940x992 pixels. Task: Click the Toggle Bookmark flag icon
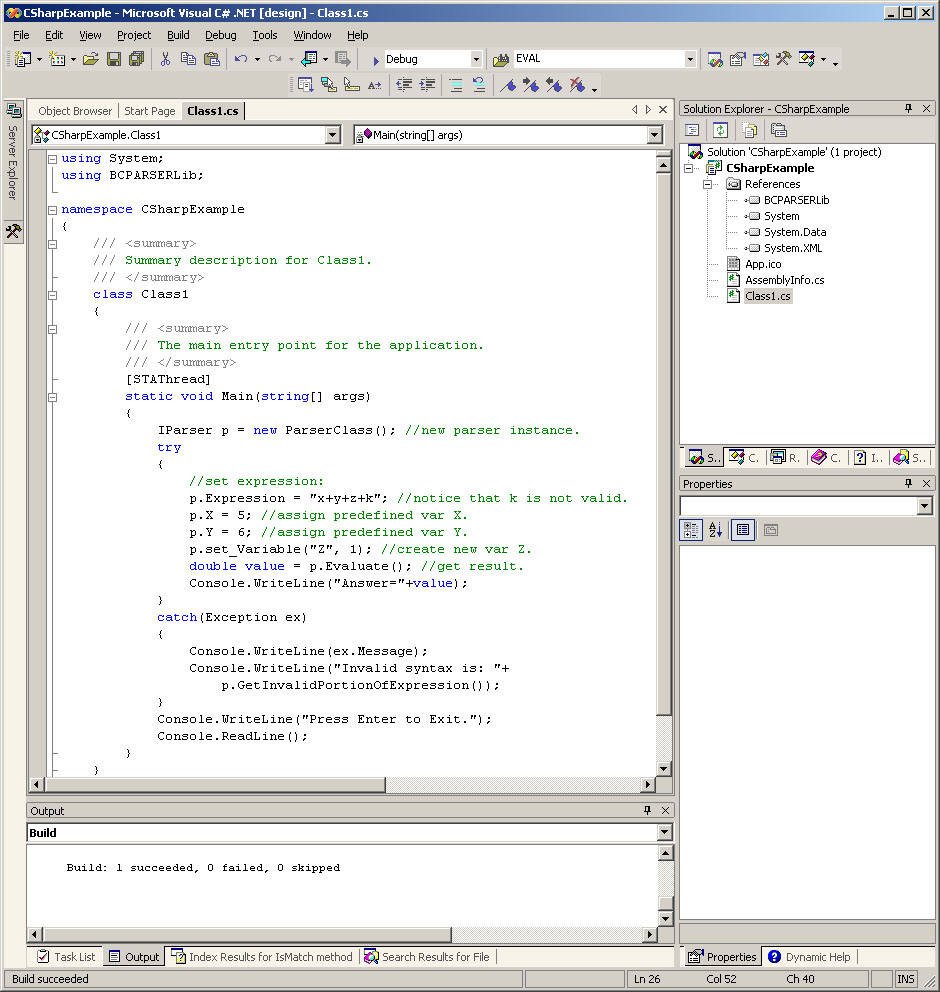point(509,85)
